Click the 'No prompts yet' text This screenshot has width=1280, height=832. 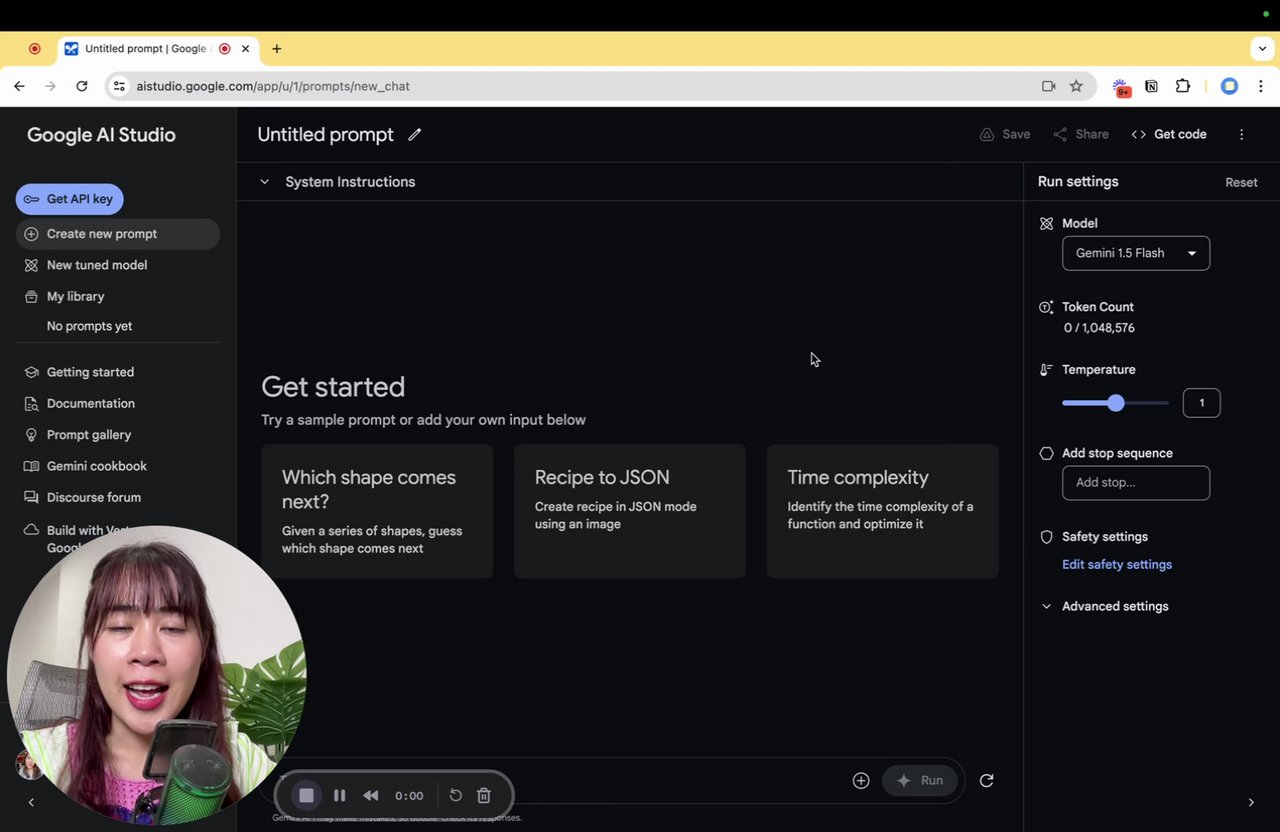pos(89,326)
